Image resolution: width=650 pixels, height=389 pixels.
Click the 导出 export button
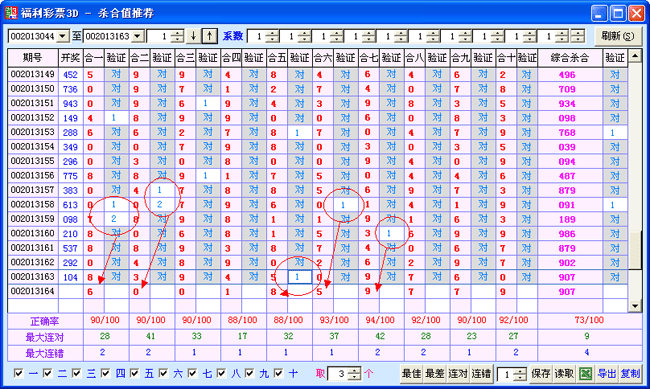[x=607, y=374]
